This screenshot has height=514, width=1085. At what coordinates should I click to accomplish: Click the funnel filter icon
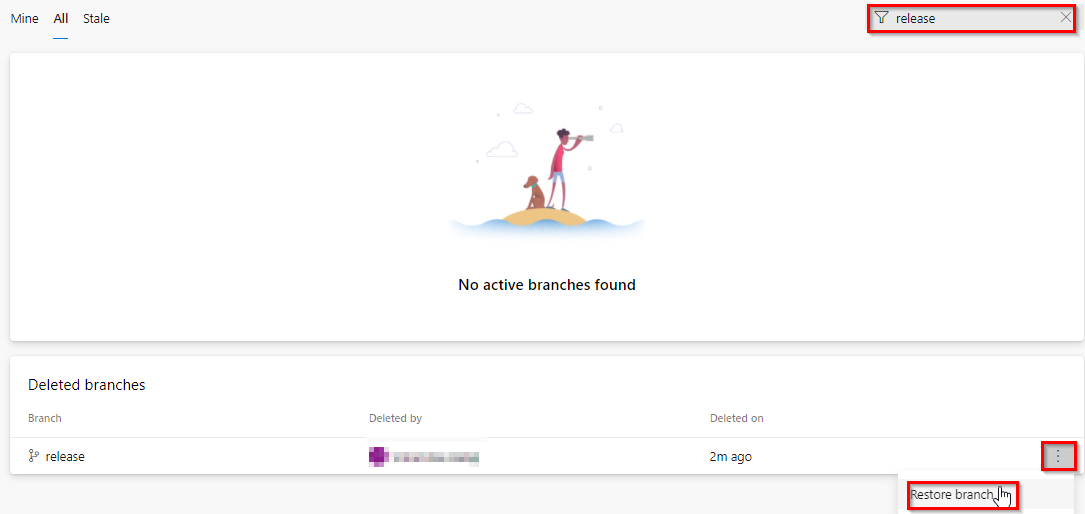point(881,18)
